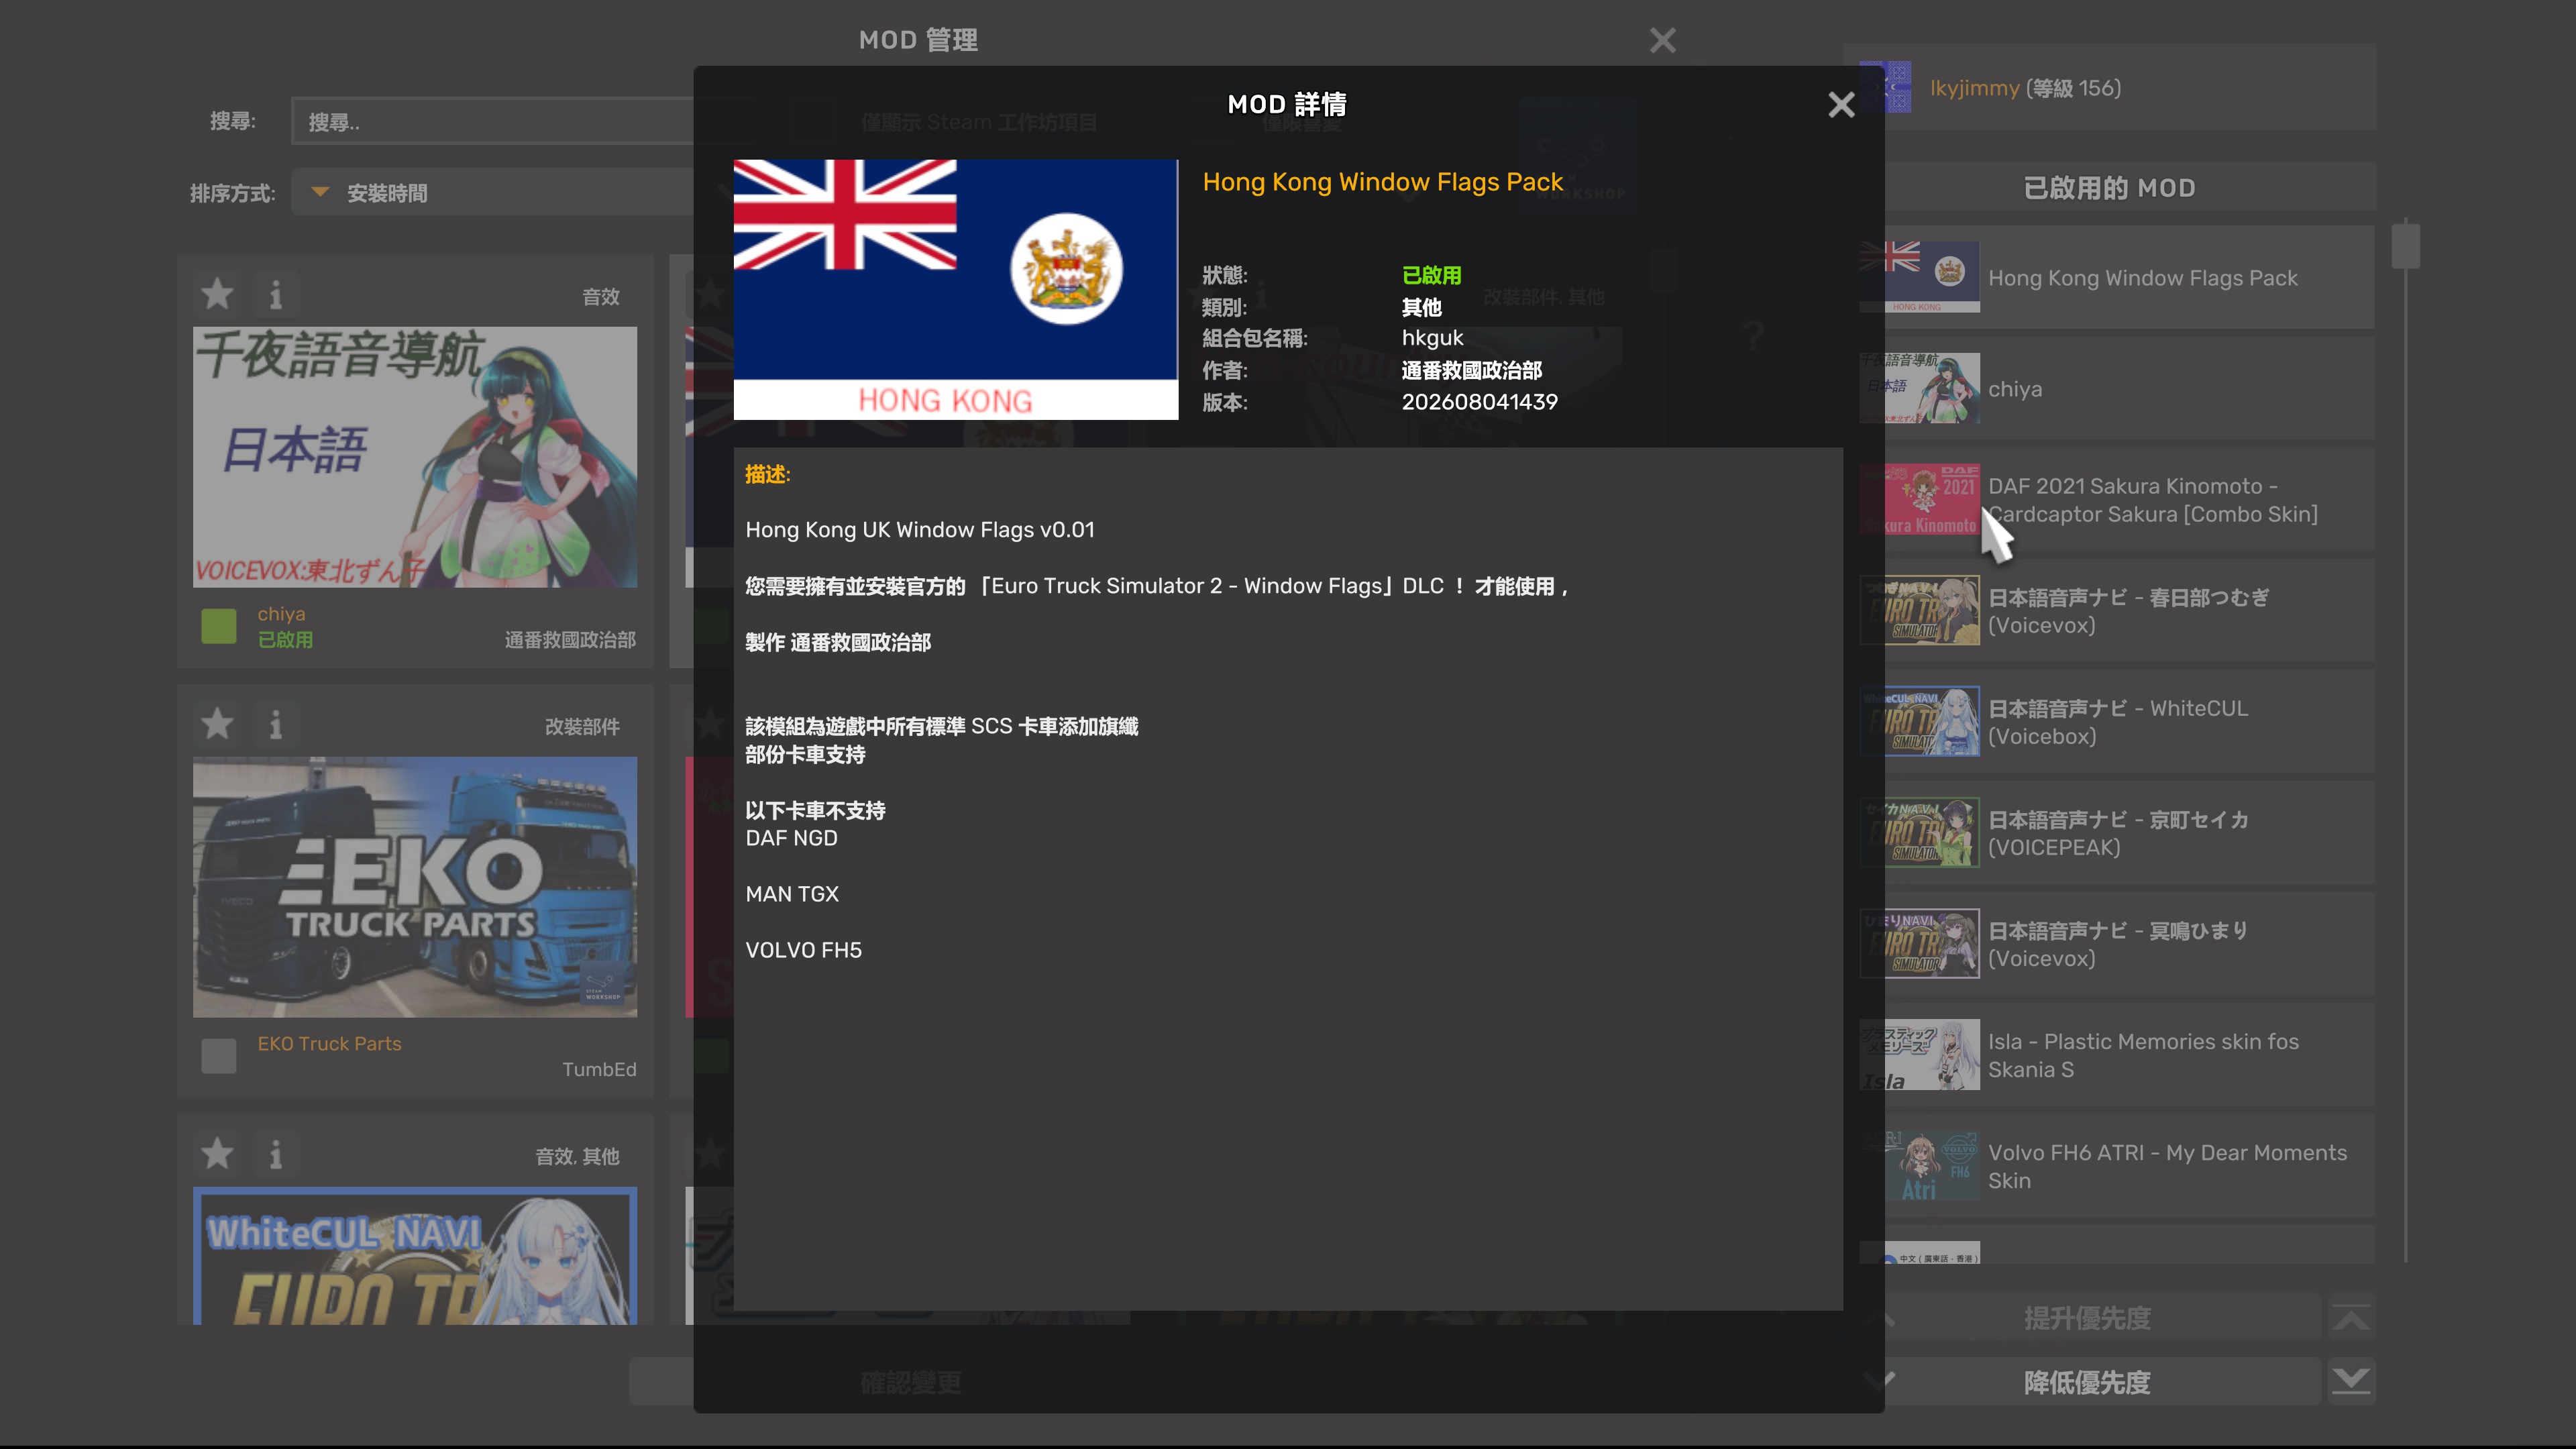This screenshot has height=1449, width=2576.
Task: Open info for the chiya mod card
Action: tap(276, 294)
